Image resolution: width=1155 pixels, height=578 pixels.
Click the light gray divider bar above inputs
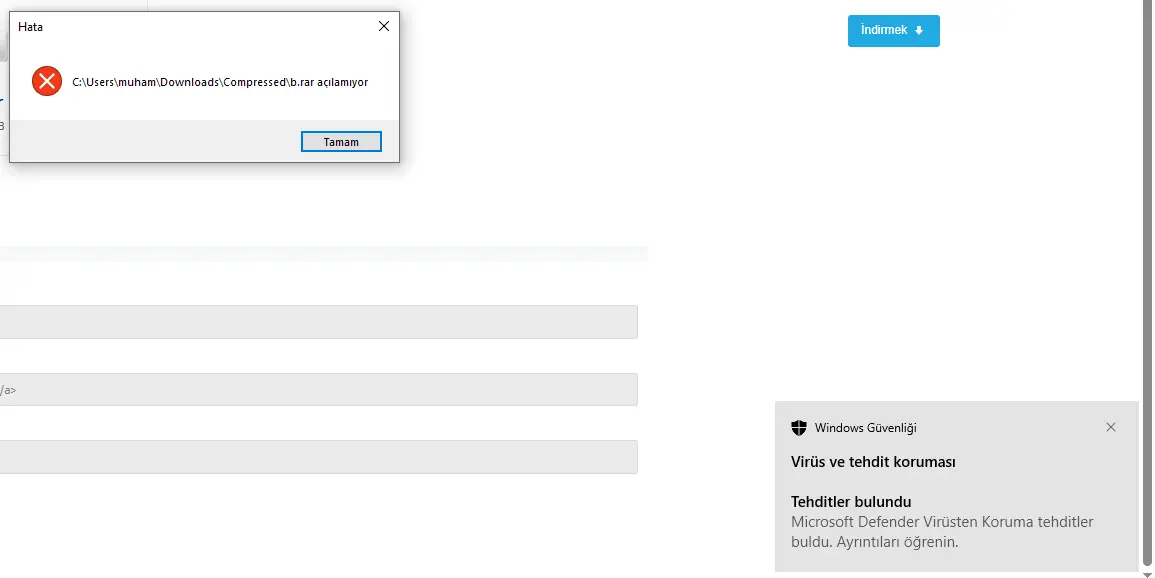click(323, 254)
